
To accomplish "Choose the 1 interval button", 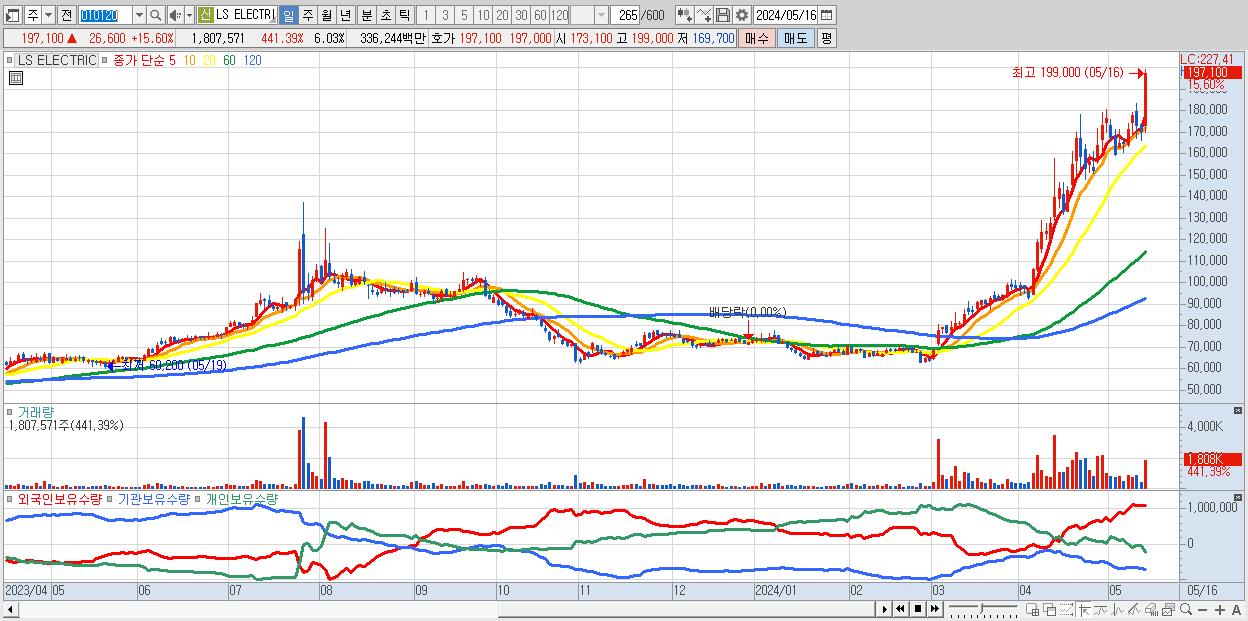I will click(x=426, y=15).
